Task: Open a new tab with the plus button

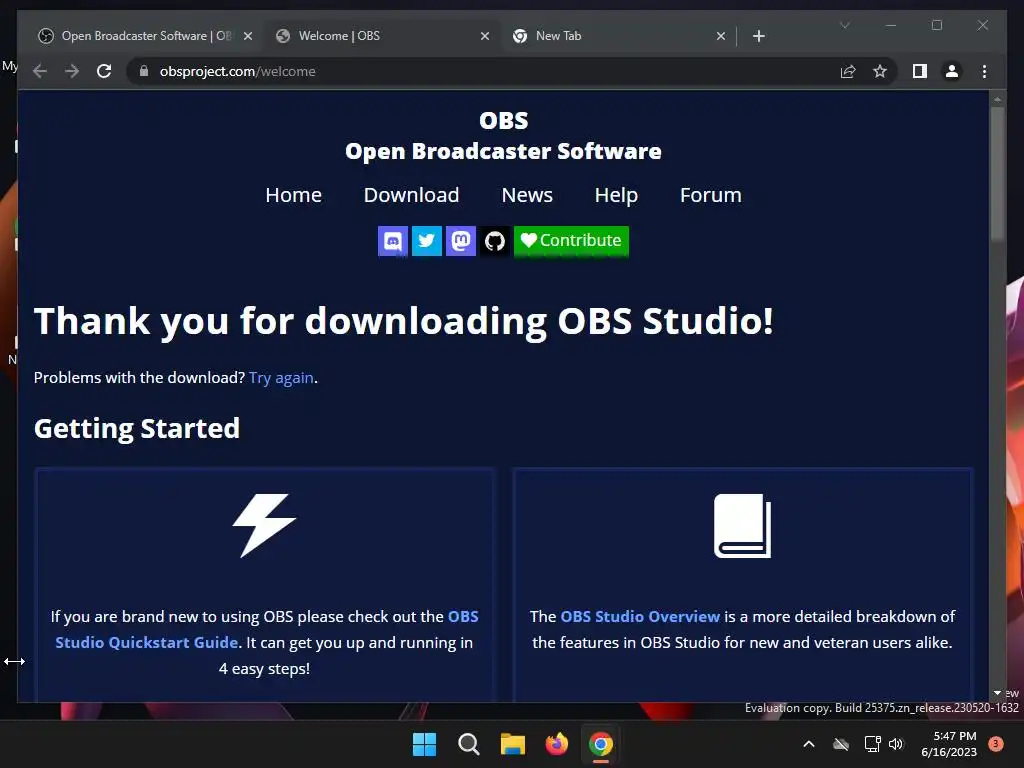Action: pos(758,36)
